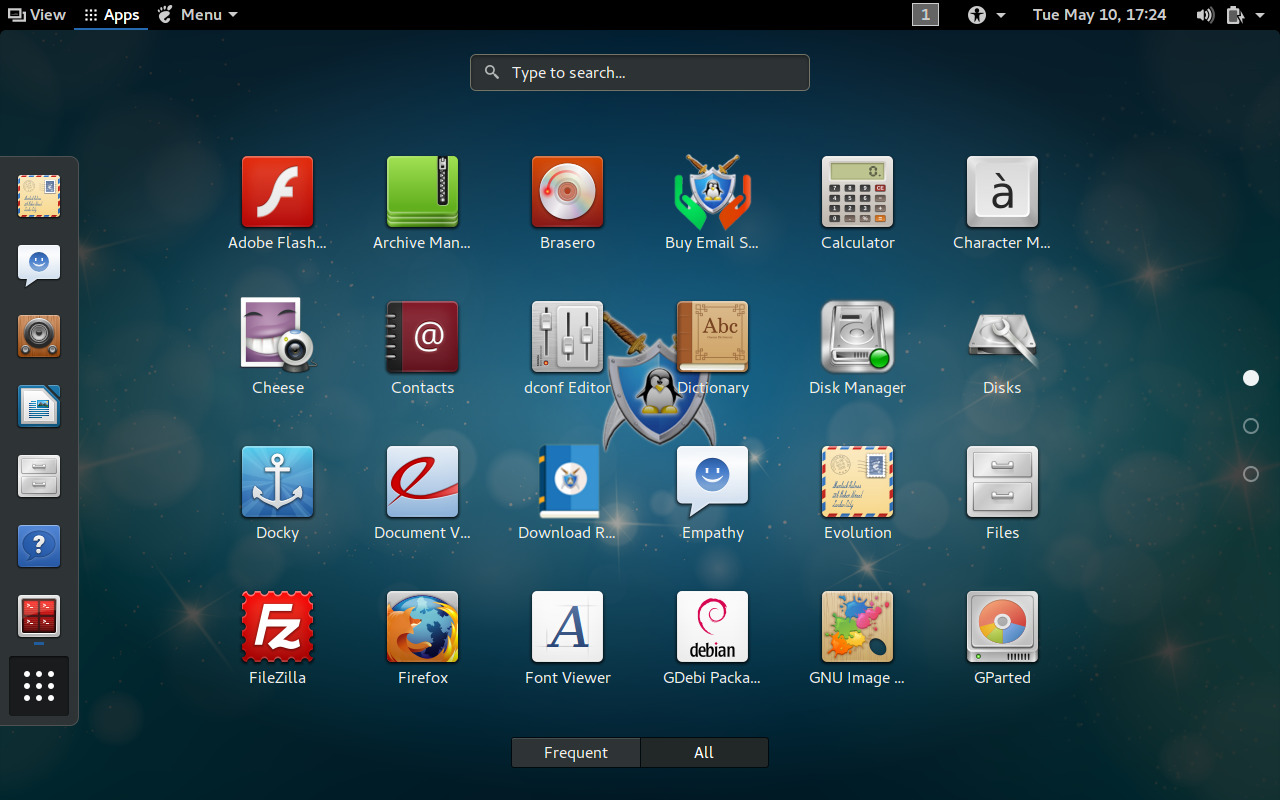Click Evolution mail icon in dash
The image size is (1280, 800).
coord(39,196)
